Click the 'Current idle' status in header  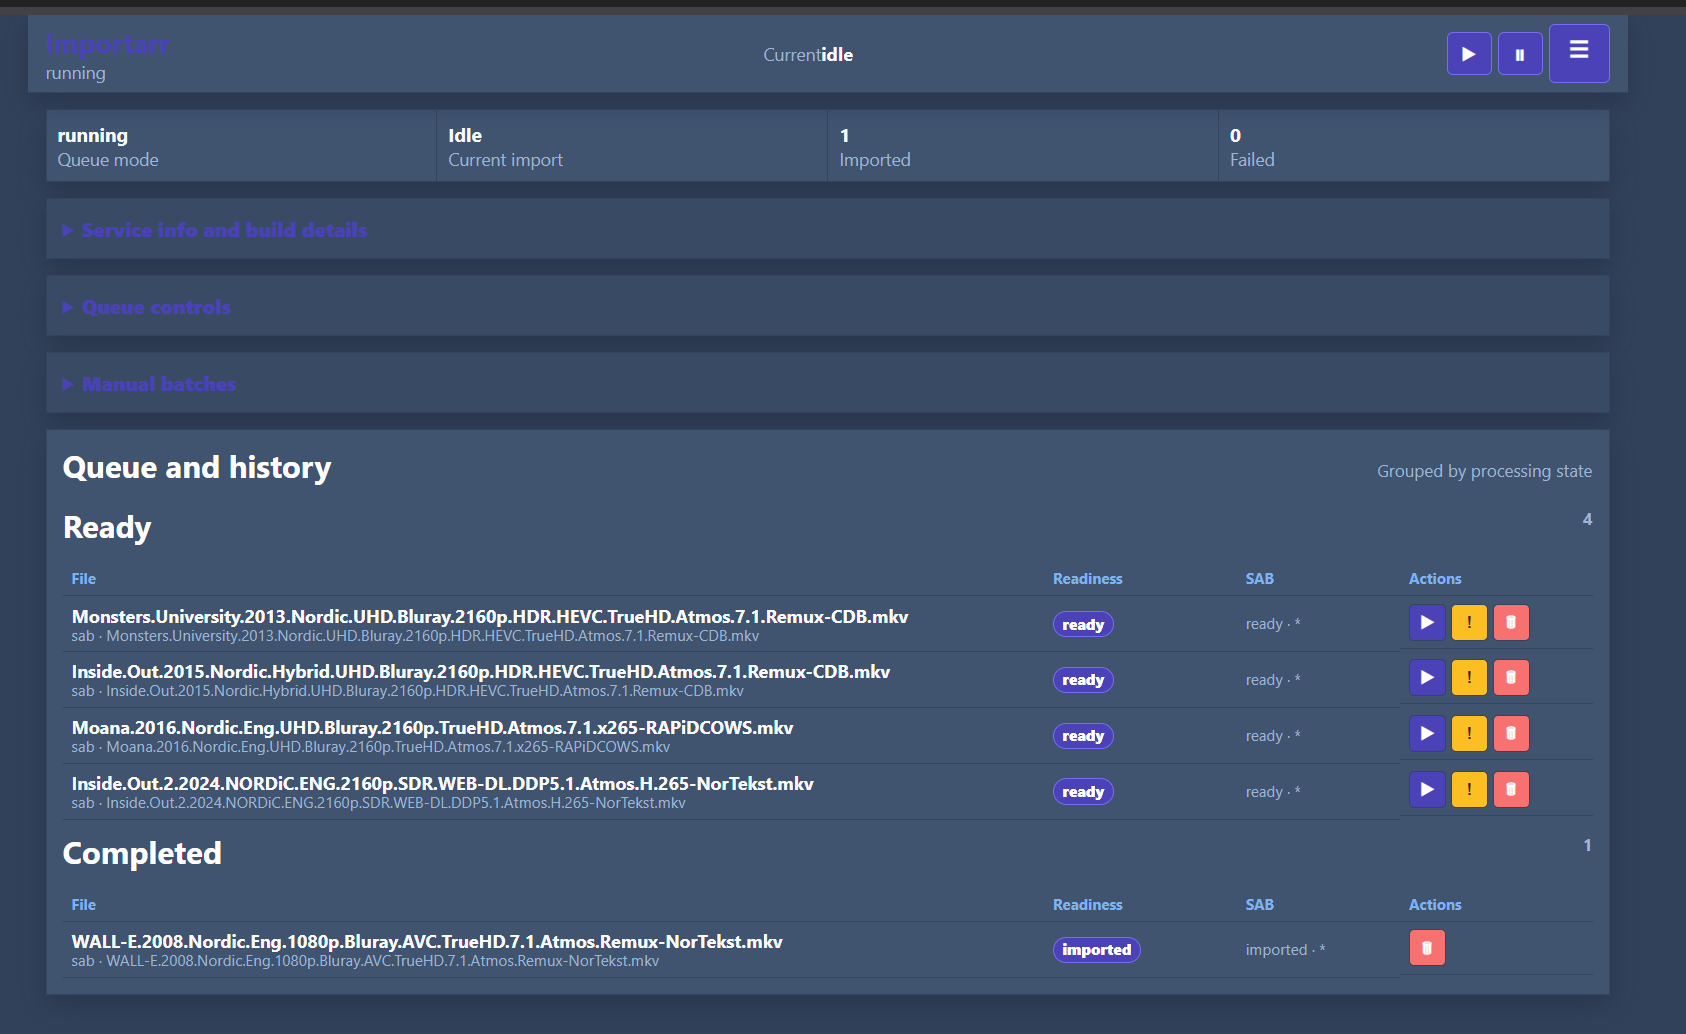pyautogui.click(x=808, y=55)
